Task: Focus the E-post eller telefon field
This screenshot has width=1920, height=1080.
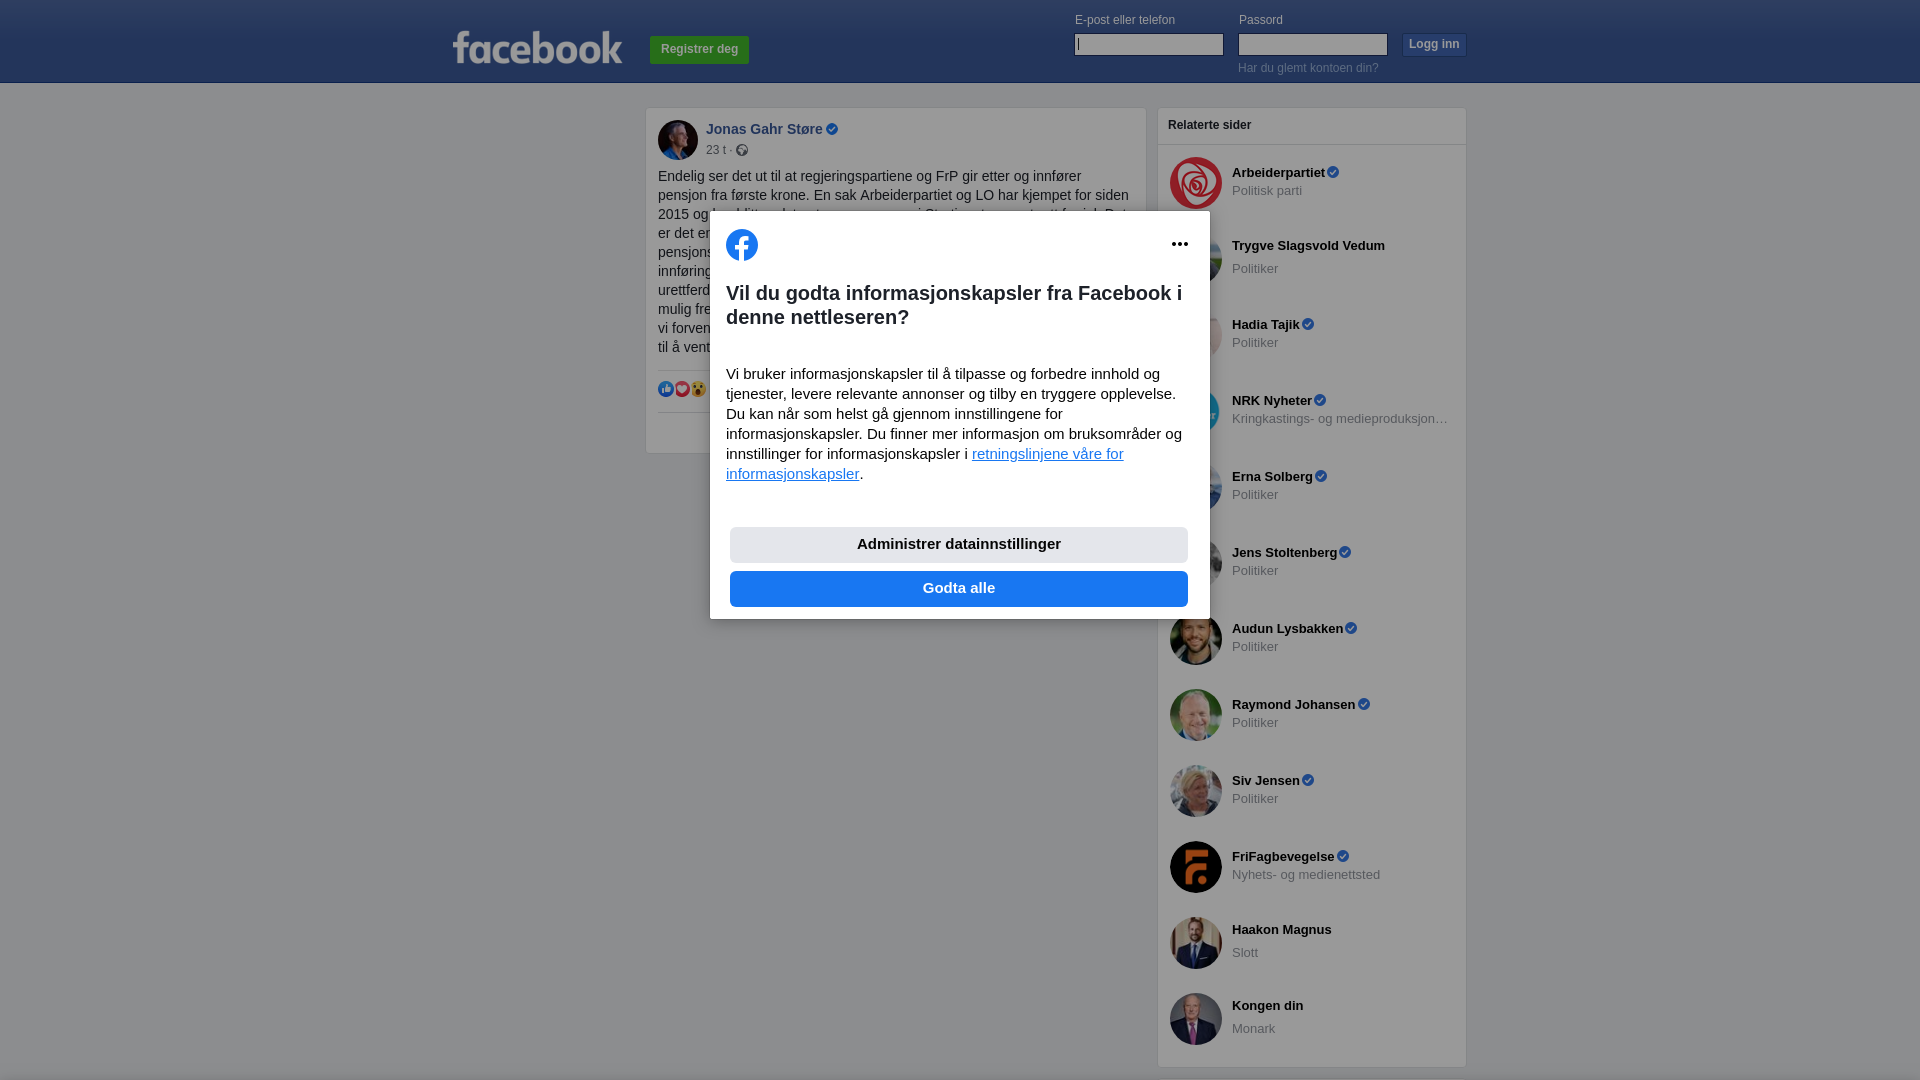Action: tap(1149, 44)
